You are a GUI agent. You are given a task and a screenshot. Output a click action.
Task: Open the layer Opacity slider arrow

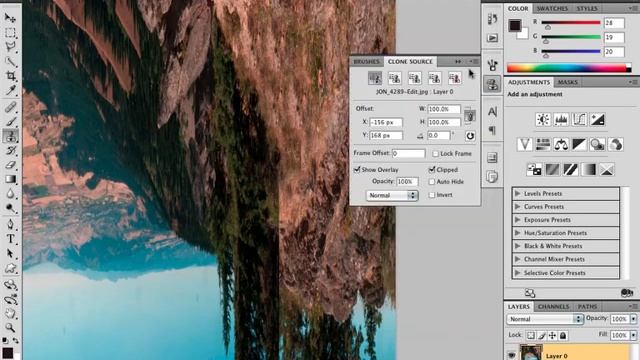click(633, 319)
